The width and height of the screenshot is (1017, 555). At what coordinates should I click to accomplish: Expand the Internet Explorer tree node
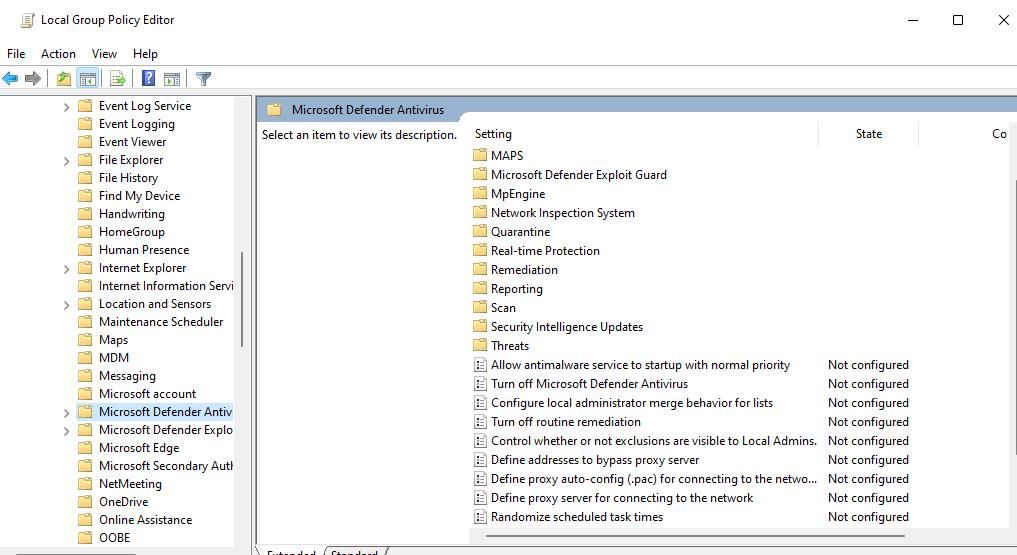click(x=66, y=268)
